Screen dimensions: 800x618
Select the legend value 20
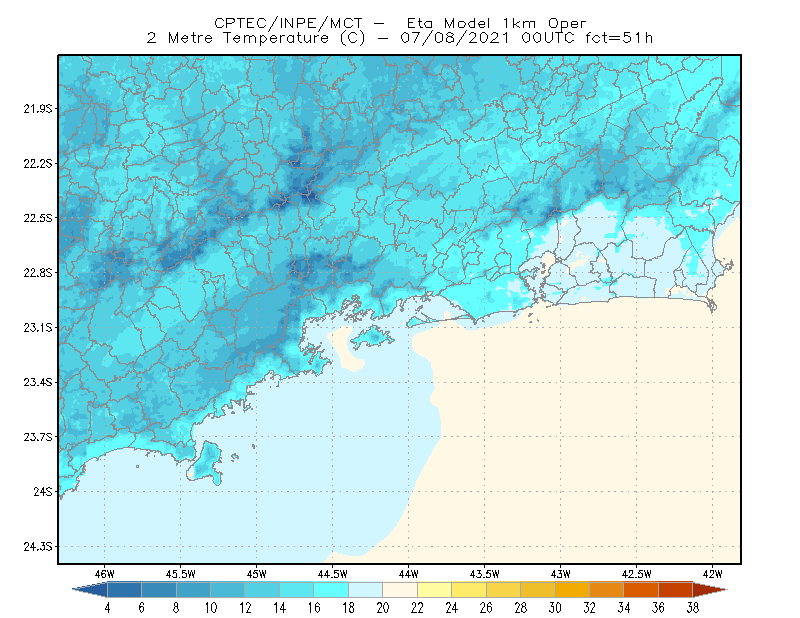(383, 608)
